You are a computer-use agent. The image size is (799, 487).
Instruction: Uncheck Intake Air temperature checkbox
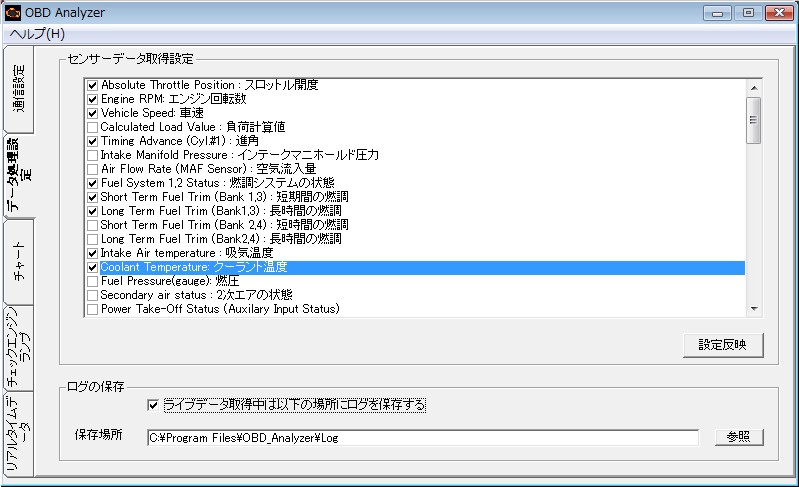92,253
